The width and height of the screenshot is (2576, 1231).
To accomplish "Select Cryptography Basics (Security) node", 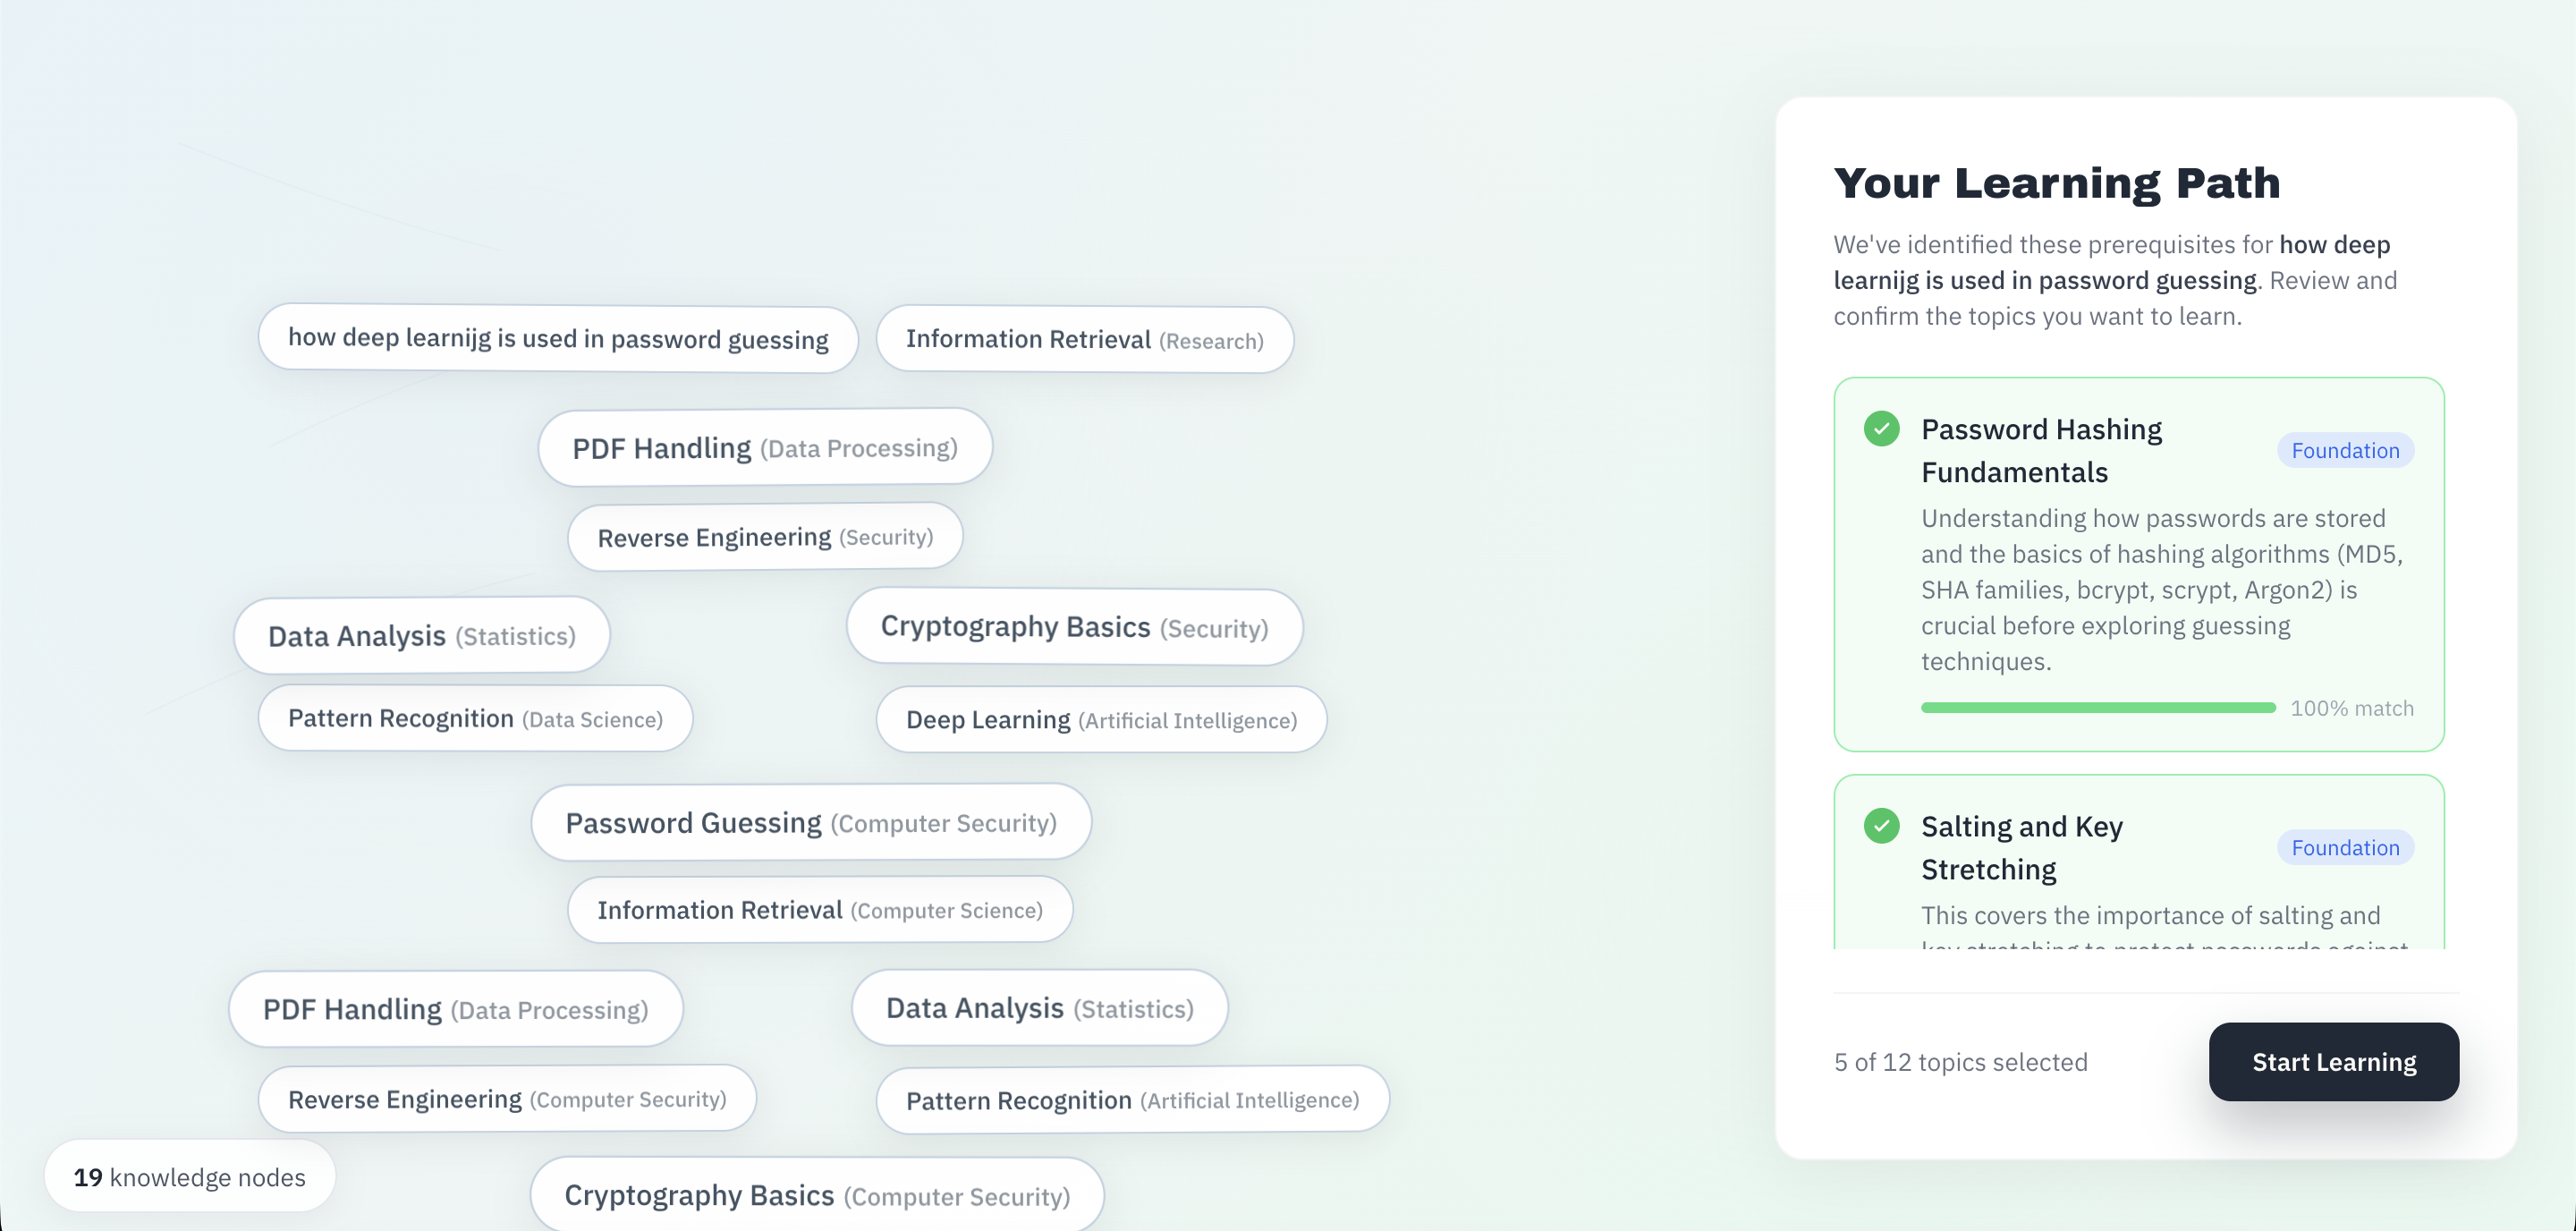I will (x=1073, y=627).
